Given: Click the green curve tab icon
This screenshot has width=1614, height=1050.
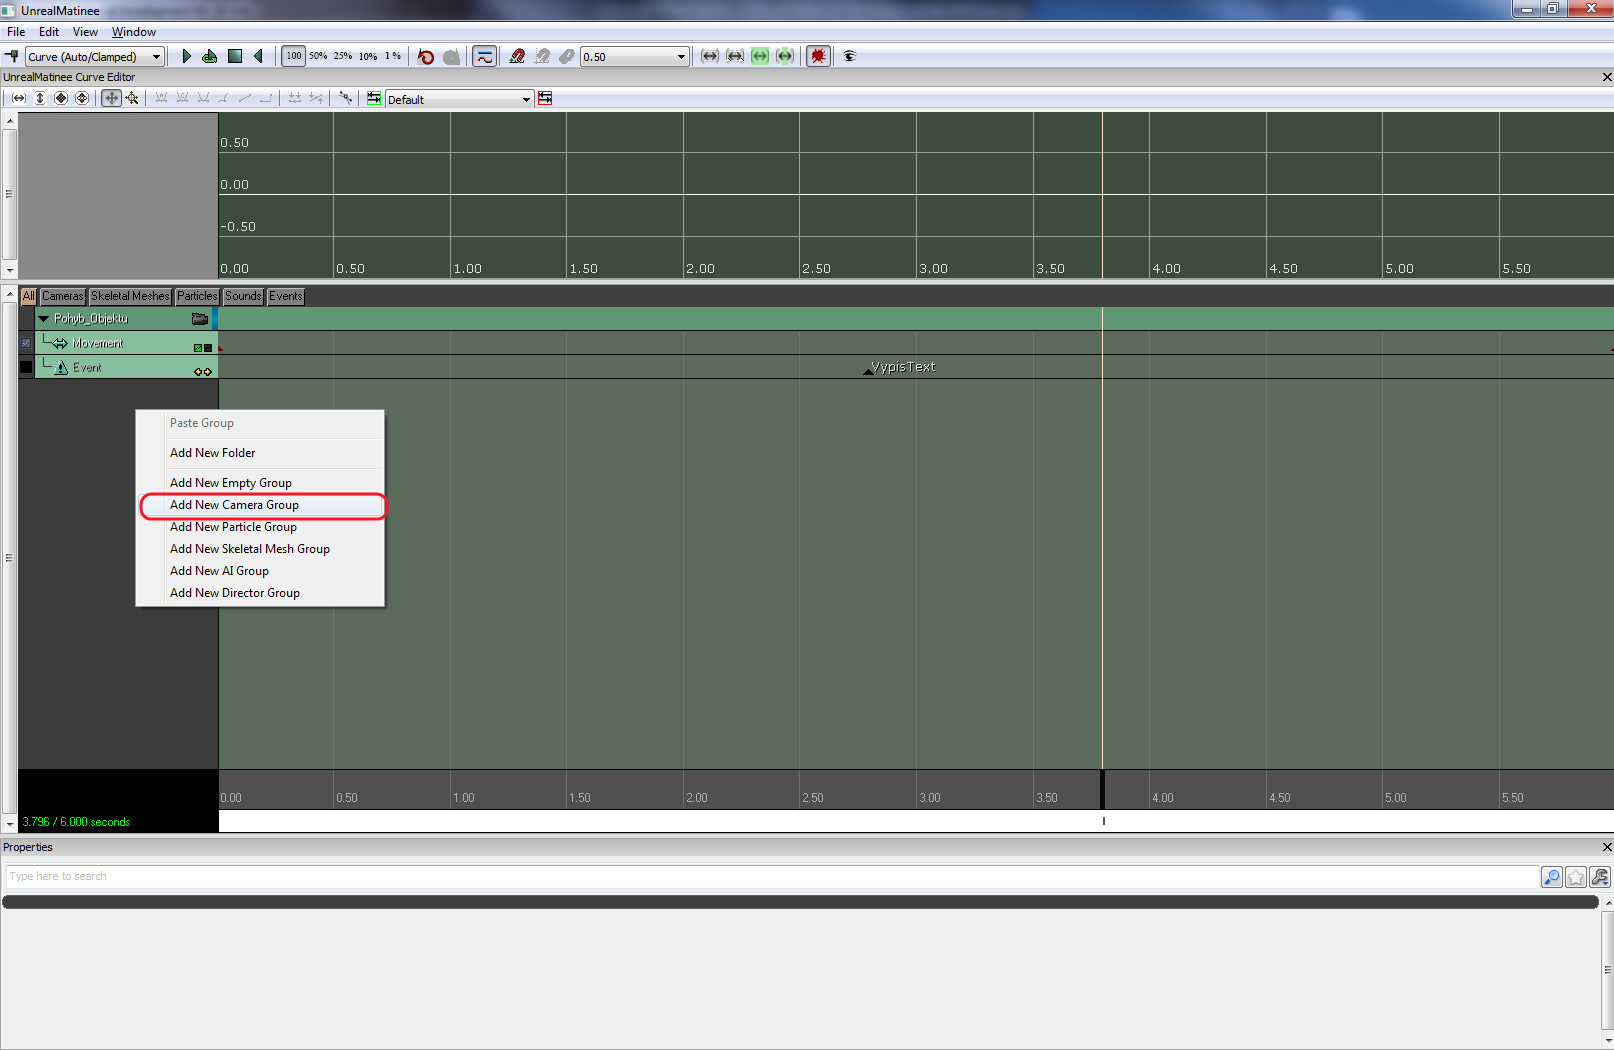Looking at the screenshot, I should [374, 98].
